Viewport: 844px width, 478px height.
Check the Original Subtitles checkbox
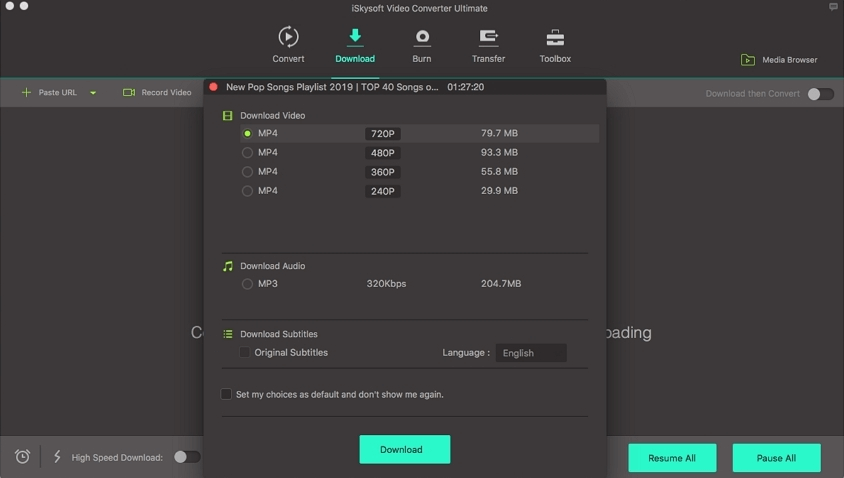pyautogui.click(x=244, y=352)
